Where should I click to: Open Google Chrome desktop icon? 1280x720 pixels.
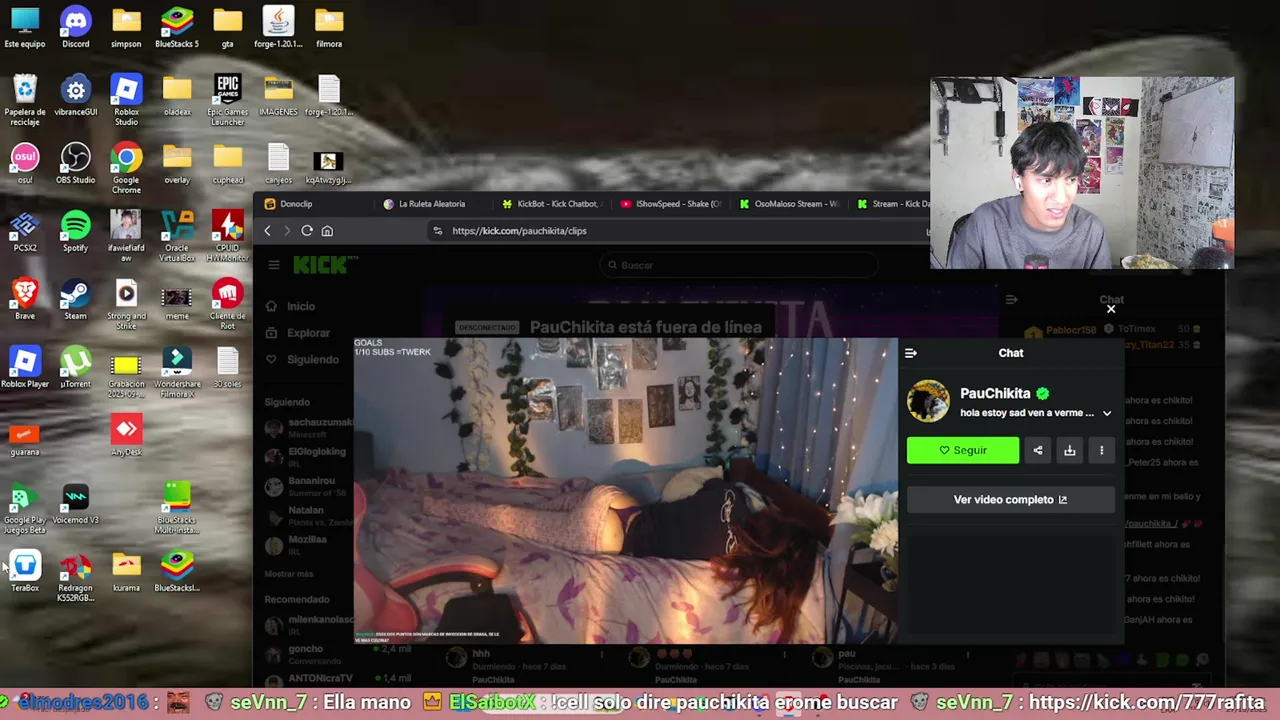(126, 168)
